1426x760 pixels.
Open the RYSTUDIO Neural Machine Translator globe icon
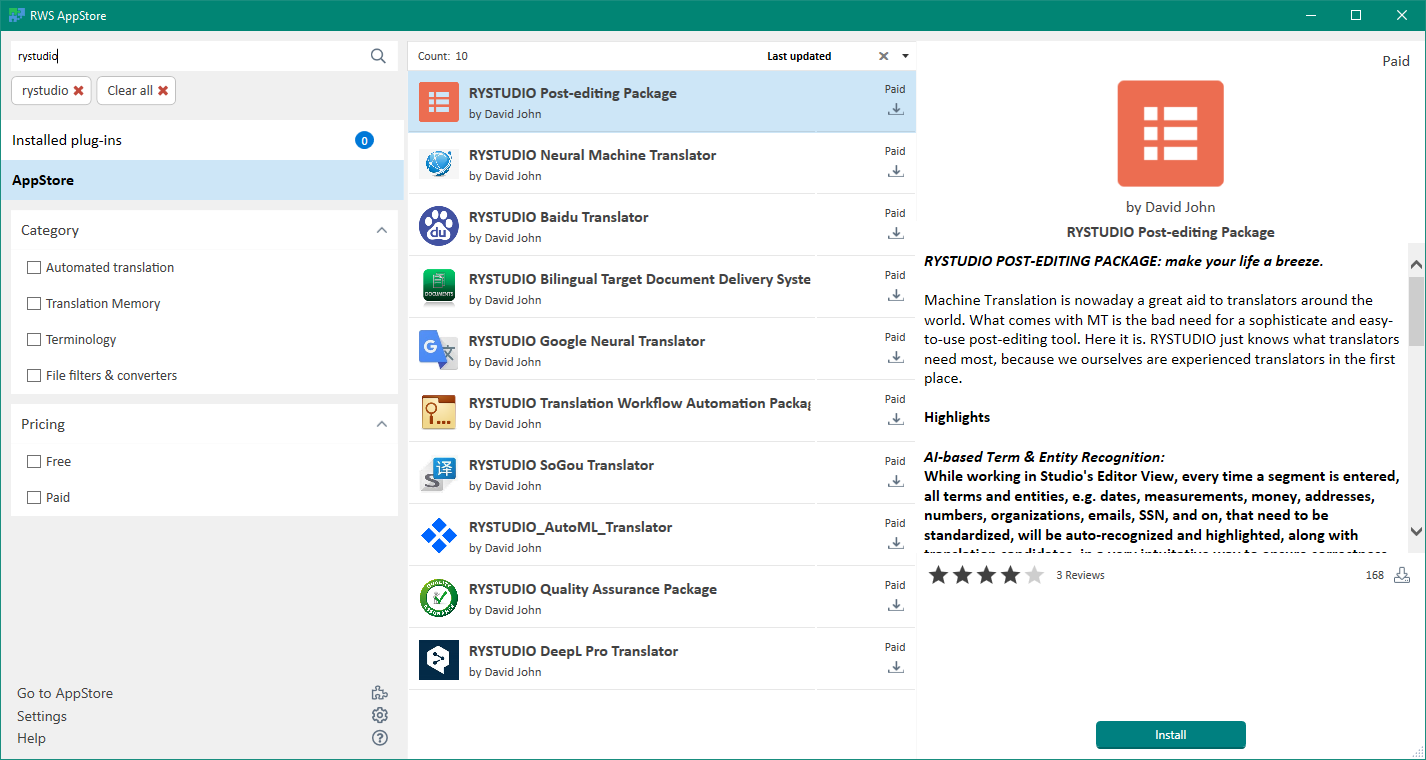[x=438, y=164]
